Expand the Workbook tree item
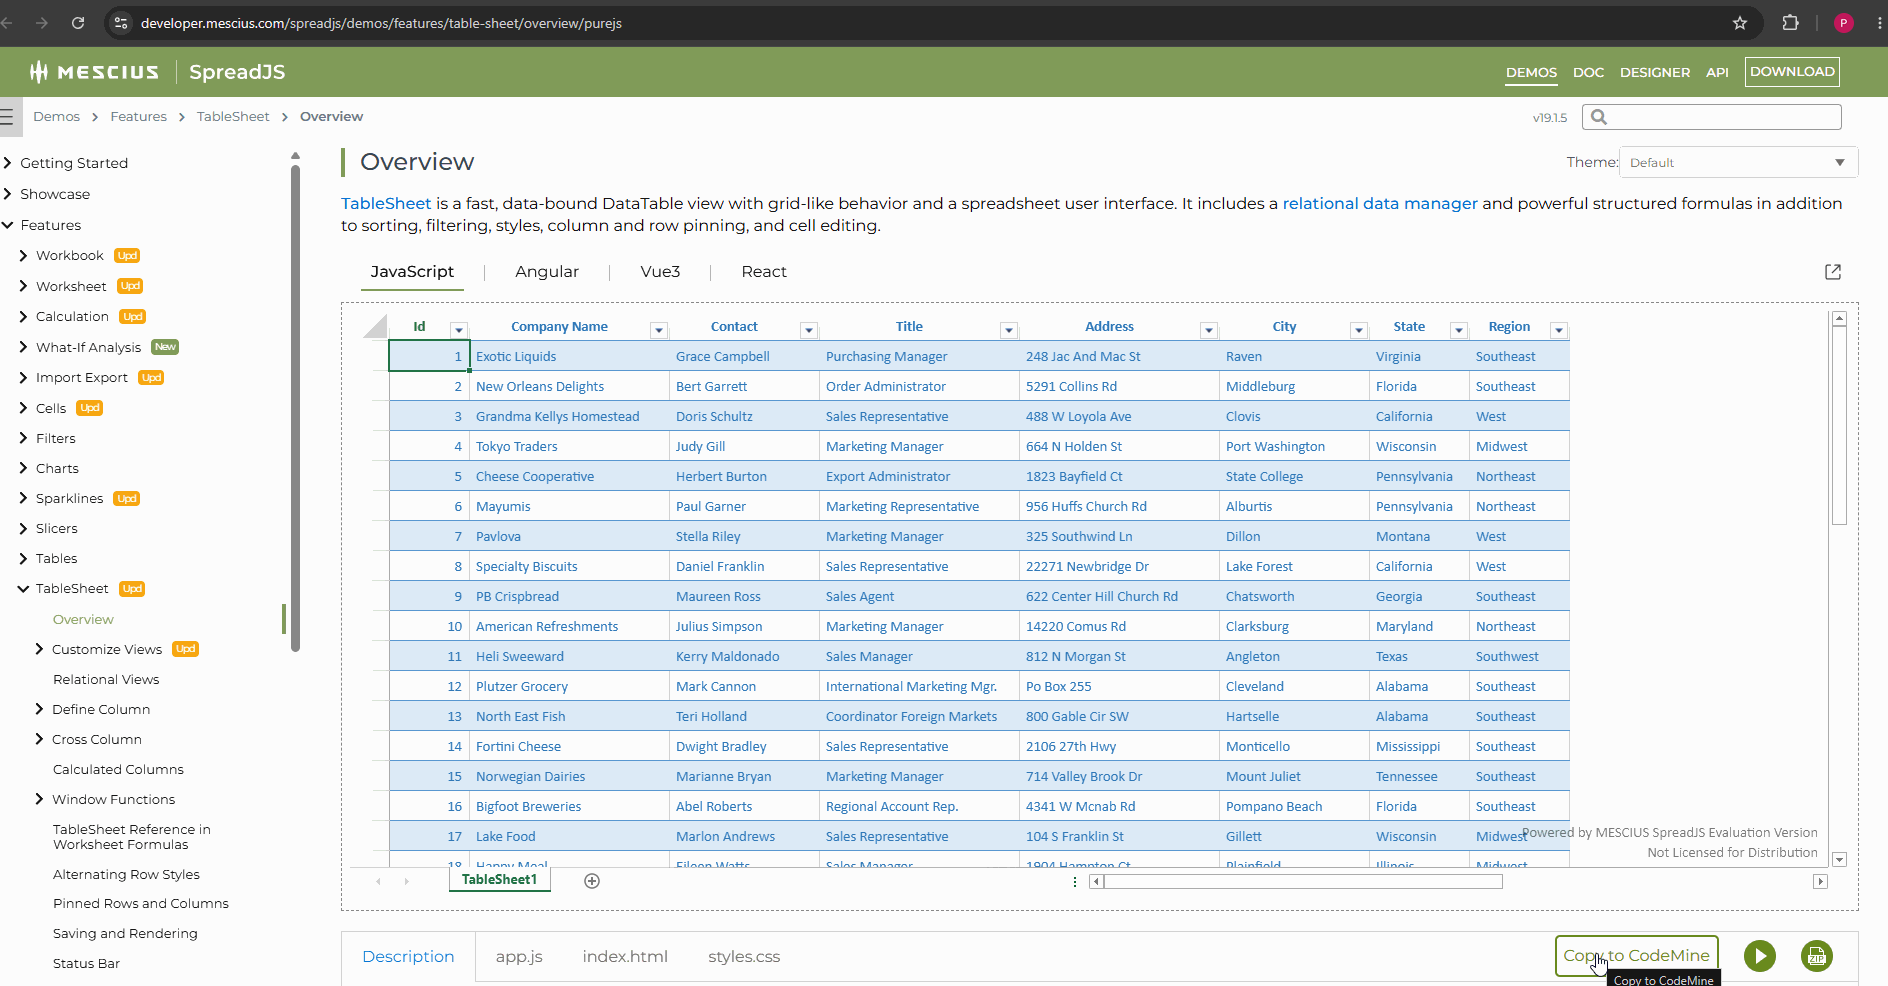 pyautogui.click(x=23, y=256)
